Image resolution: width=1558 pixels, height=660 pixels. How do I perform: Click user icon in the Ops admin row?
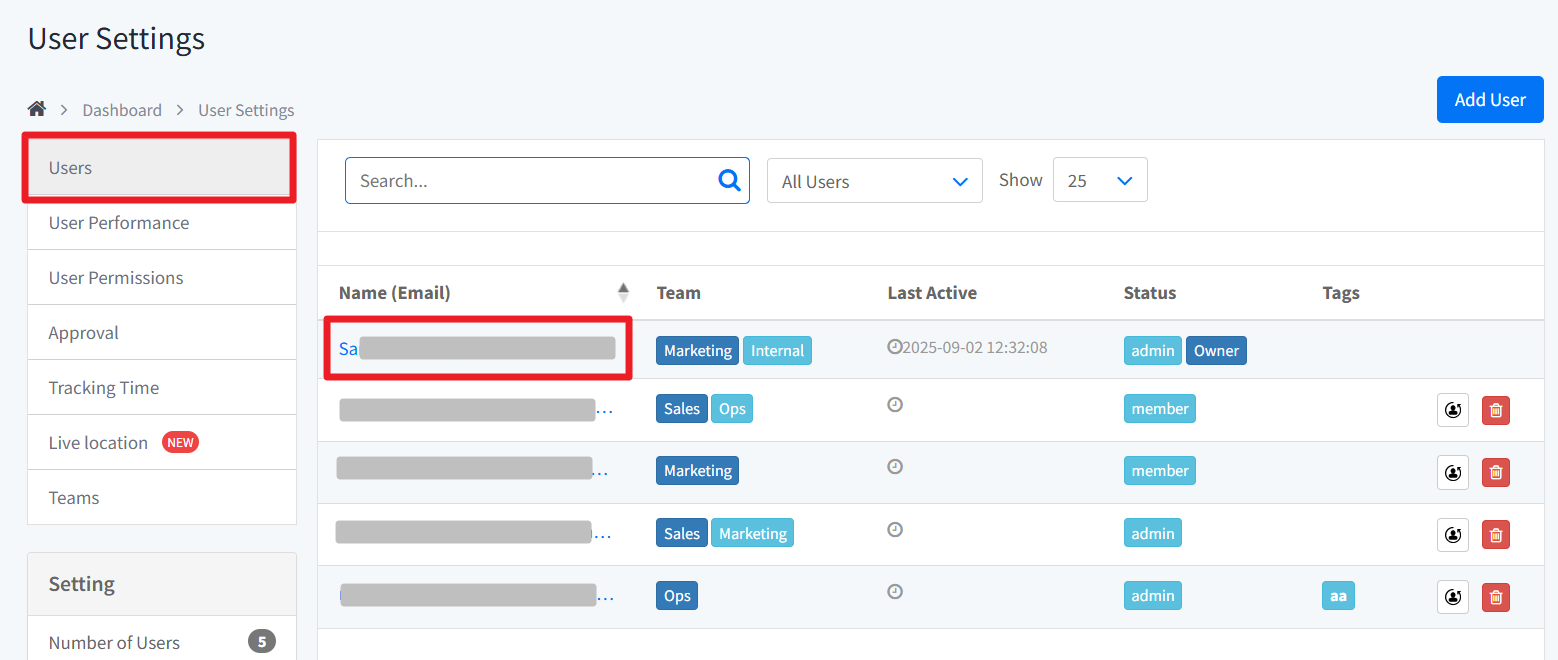click(x=1452, y=598)
